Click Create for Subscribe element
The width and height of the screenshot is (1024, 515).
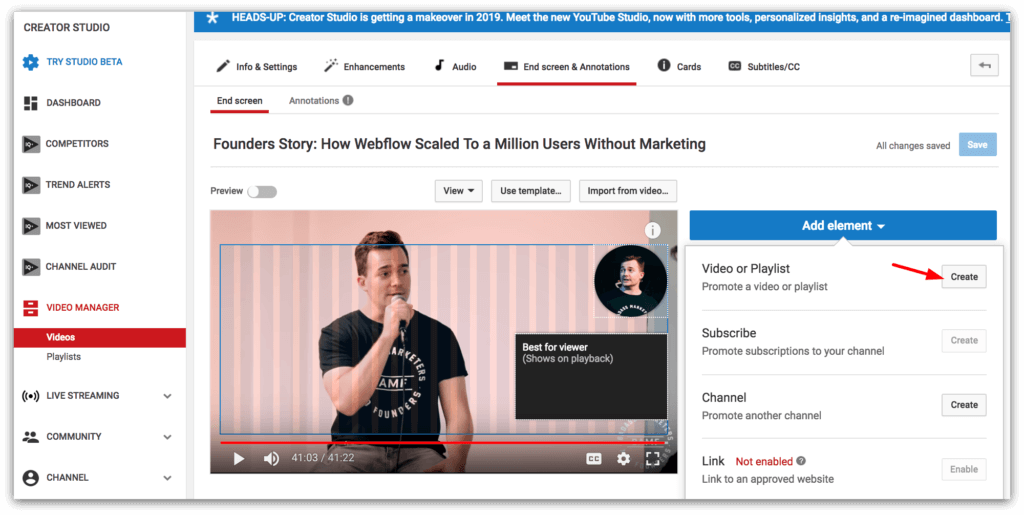click(964, 341)
